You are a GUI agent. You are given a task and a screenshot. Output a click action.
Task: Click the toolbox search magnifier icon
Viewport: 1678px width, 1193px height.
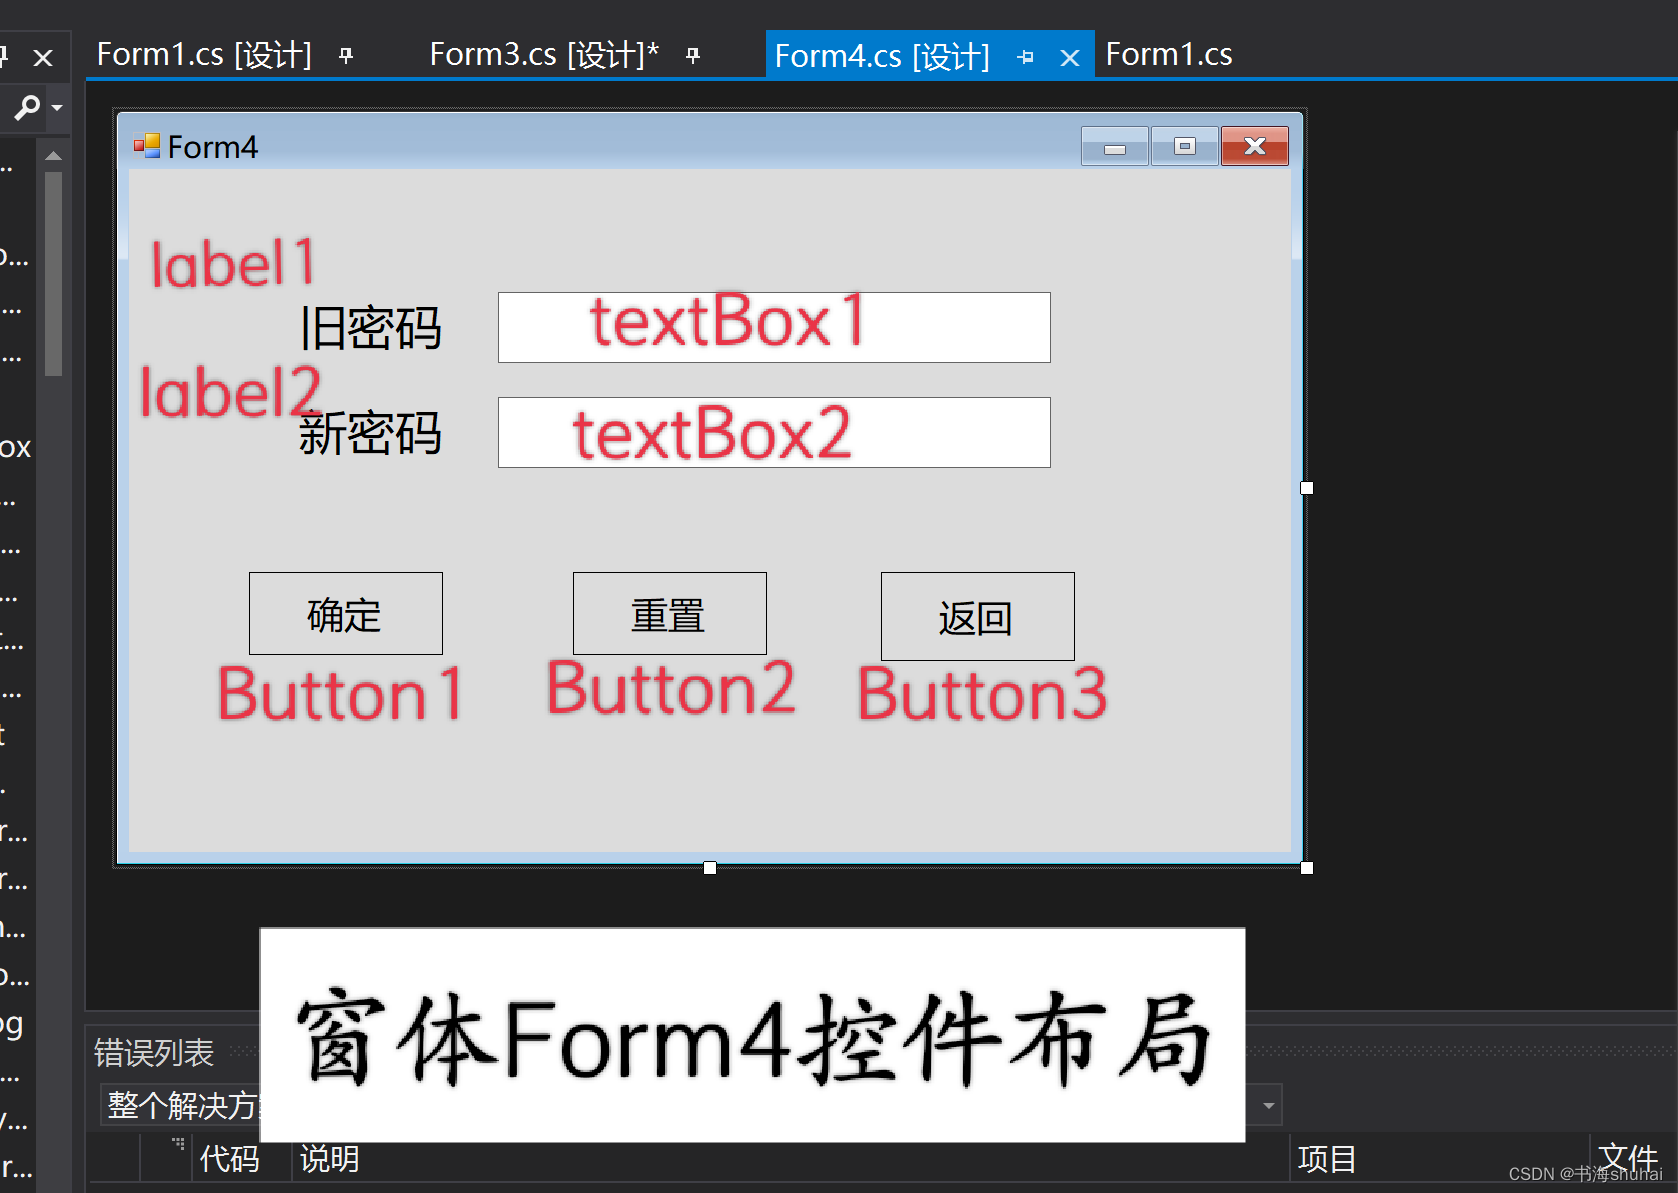(27, 107)
